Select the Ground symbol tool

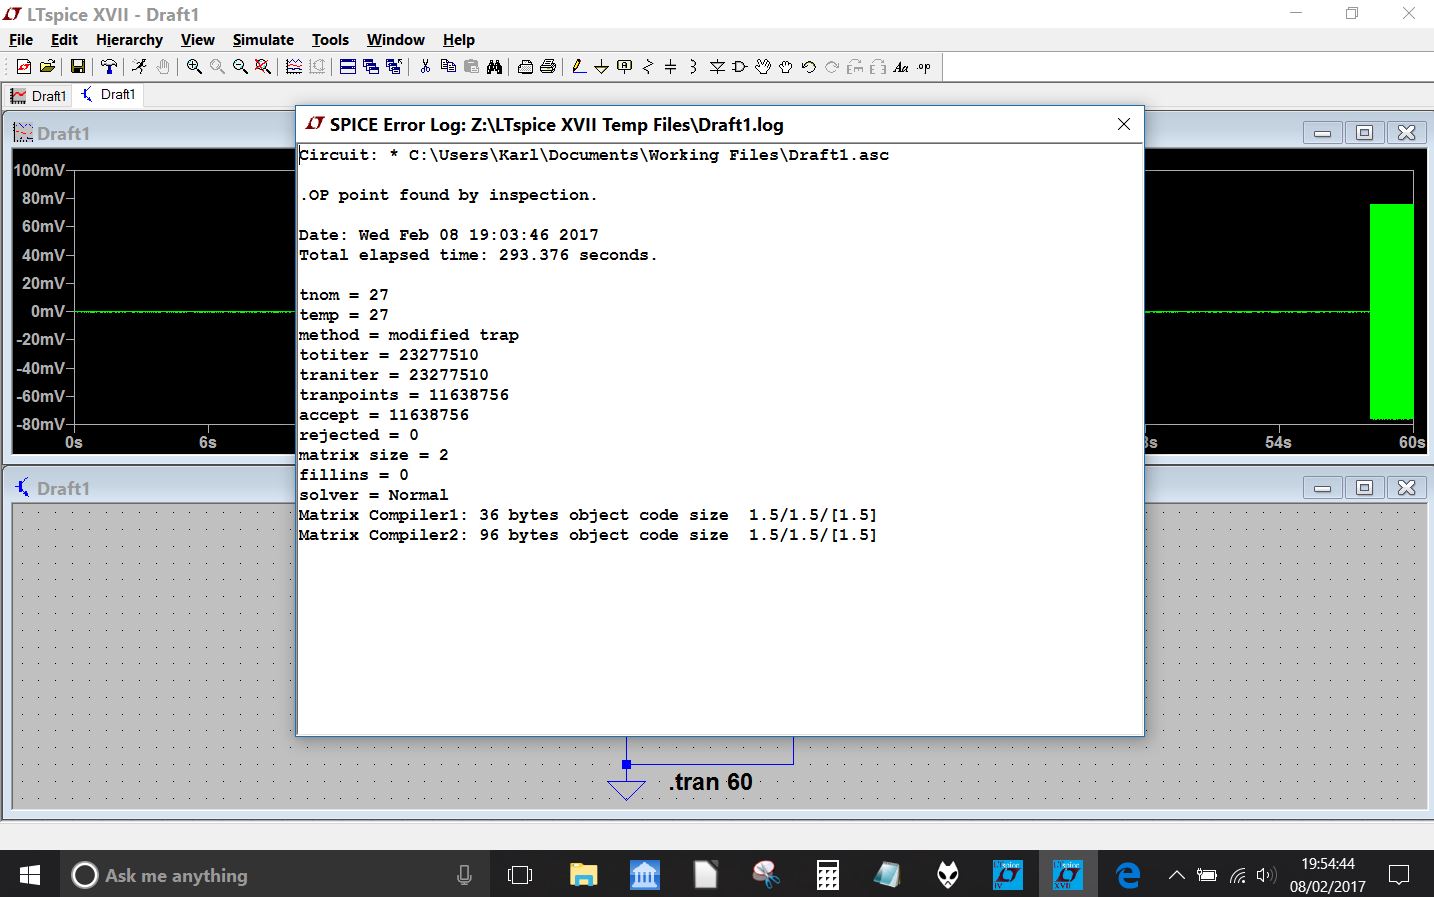coord(601,67)
